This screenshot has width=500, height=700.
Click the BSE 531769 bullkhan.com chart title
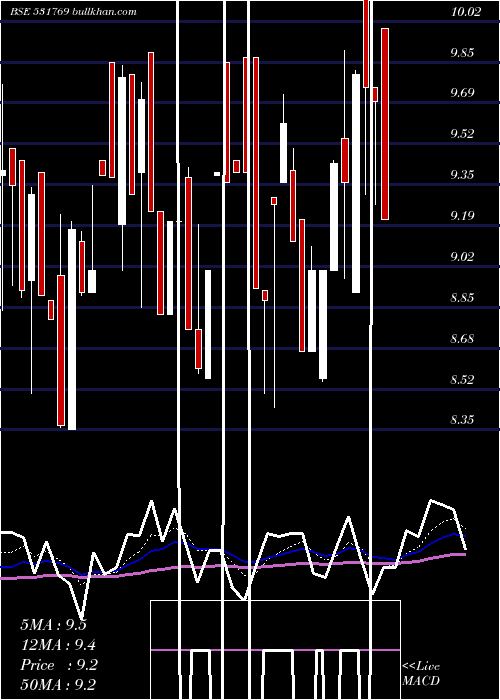[73, 12]
